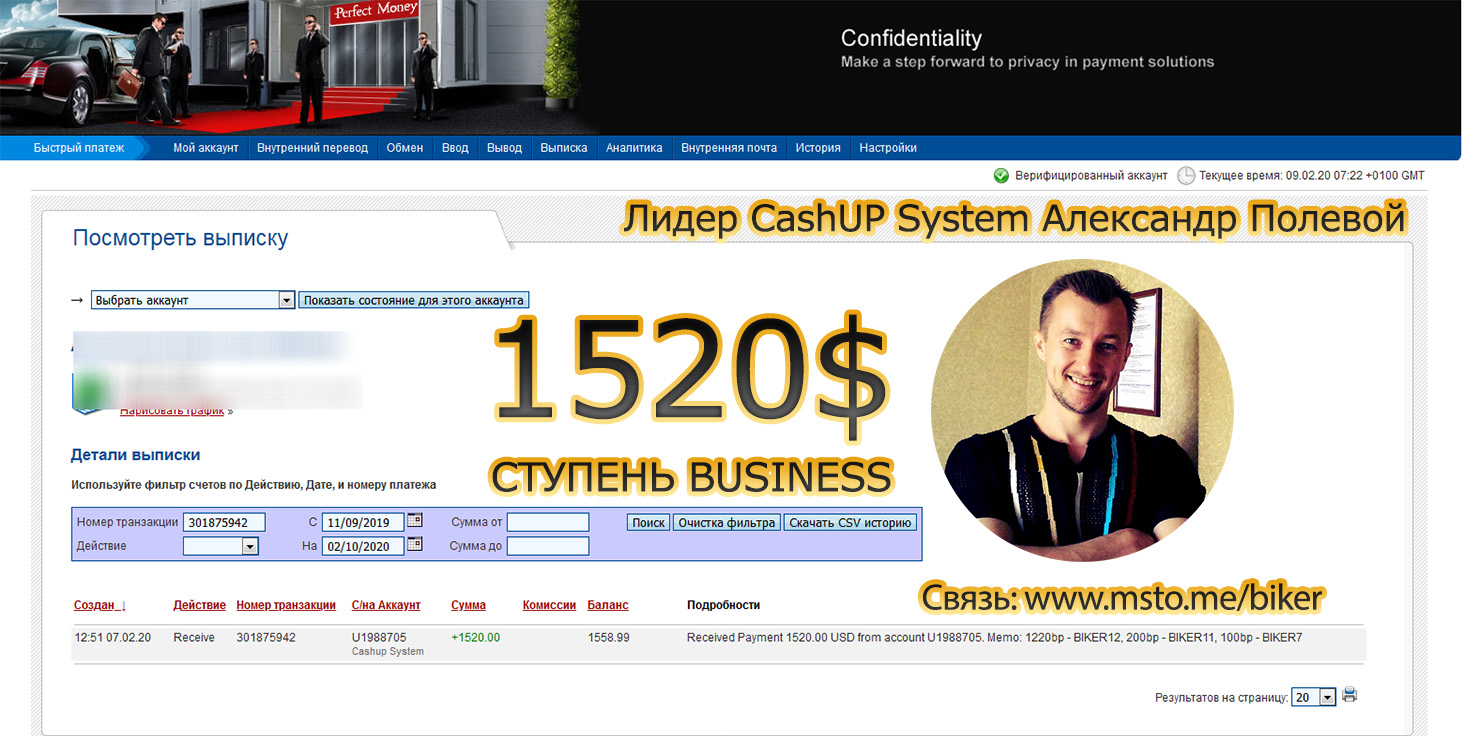Click the Верифицированный аккаунт status text

tap(1091, 176)
